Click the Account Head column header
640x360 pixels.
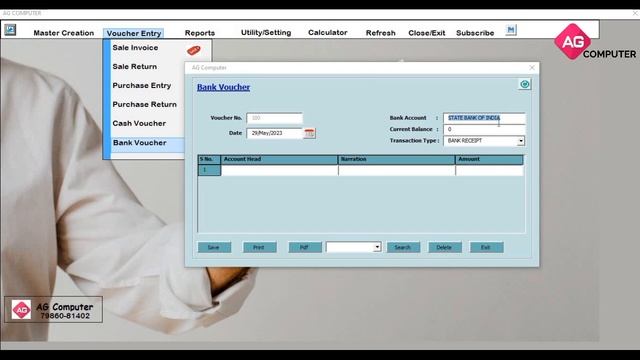tap(280, 160)
